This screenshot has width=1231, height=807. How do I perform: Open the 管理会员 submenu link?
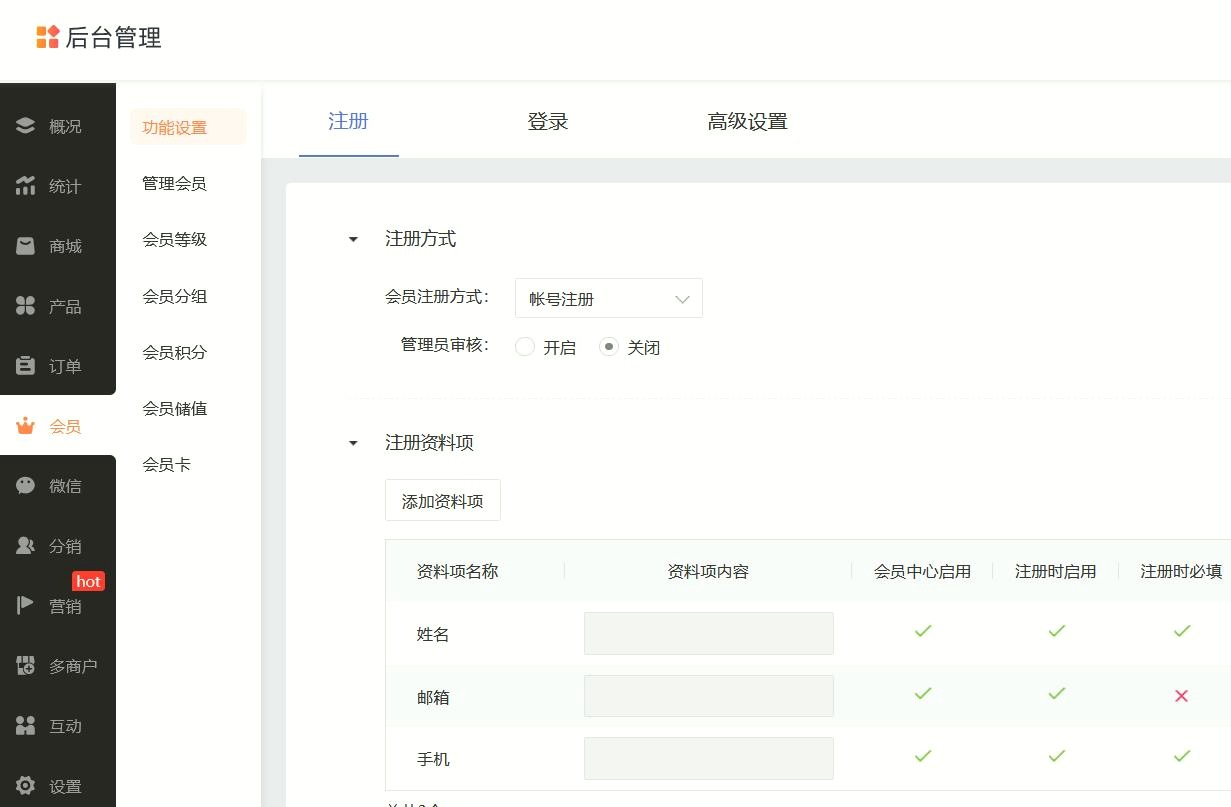[174, 184]
